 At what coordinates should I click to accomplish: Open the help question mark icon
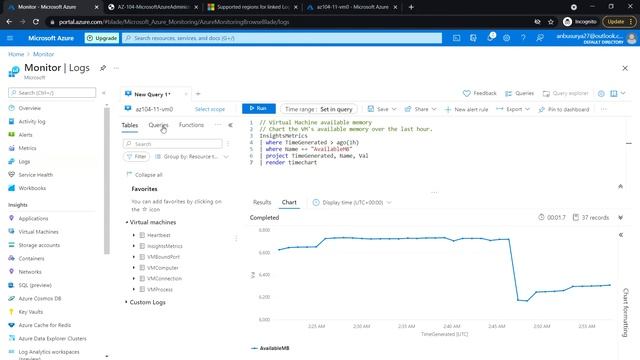point(523,38)
